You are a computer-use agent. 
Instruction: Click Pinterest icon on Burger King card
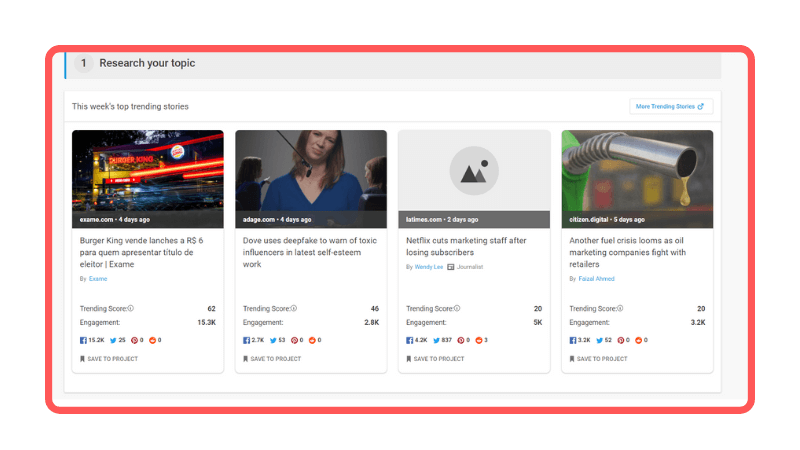click(134, 340)
